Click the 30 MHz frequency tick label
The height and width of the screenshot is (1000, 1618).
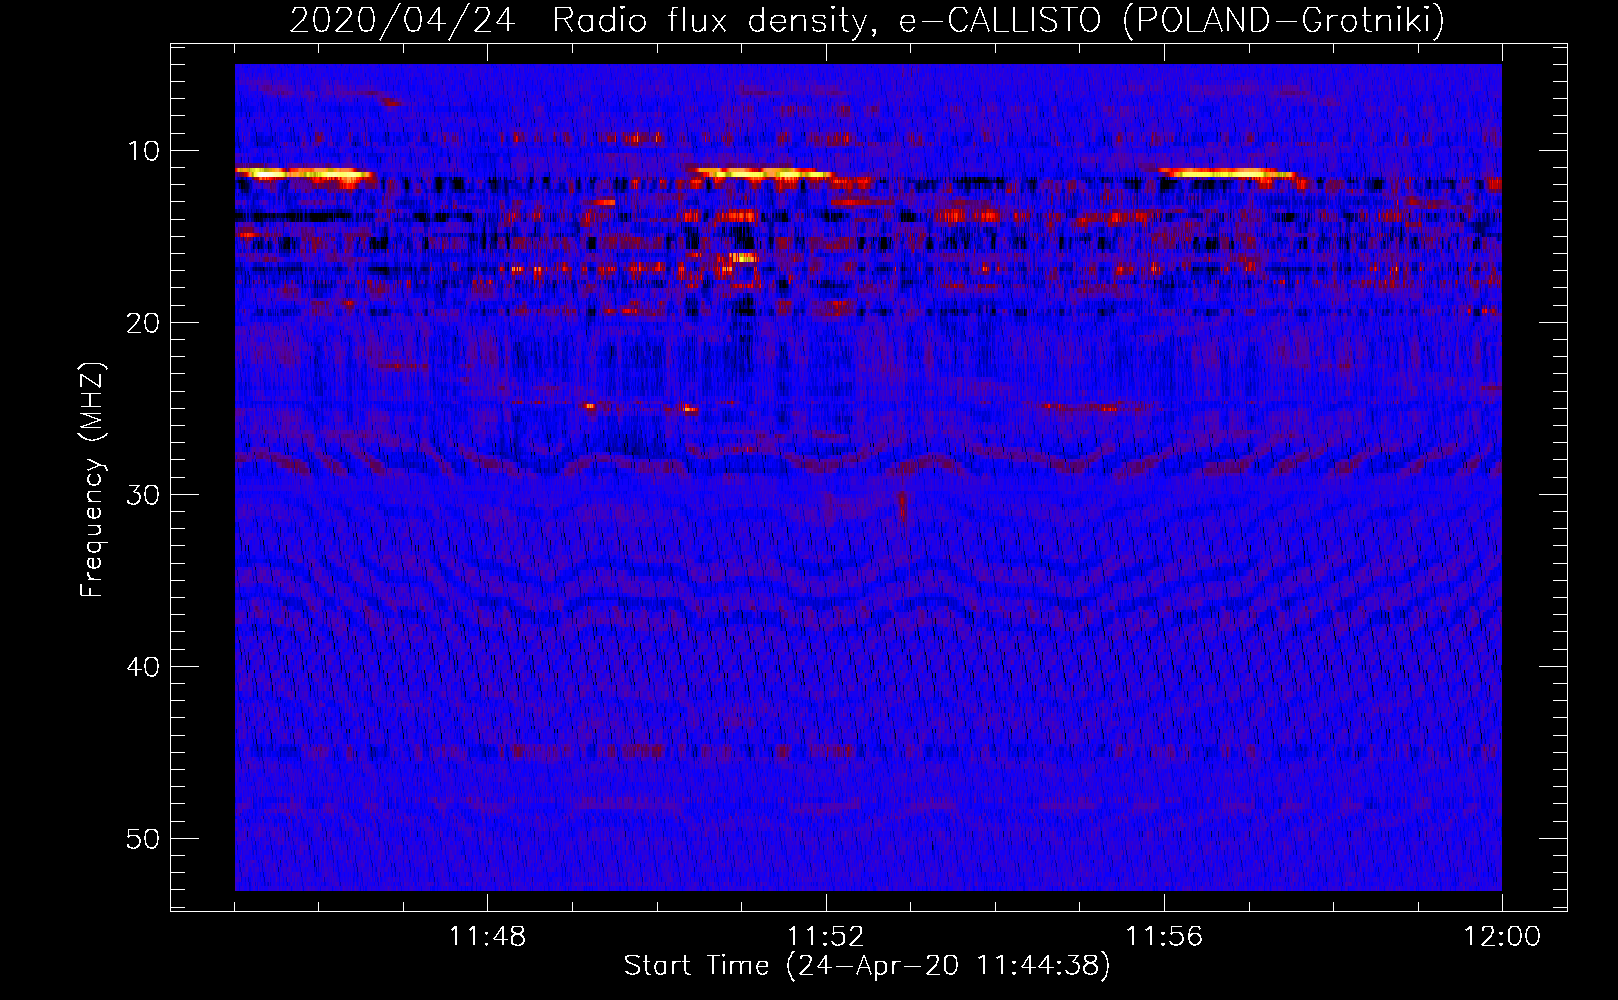coord(144,495)
